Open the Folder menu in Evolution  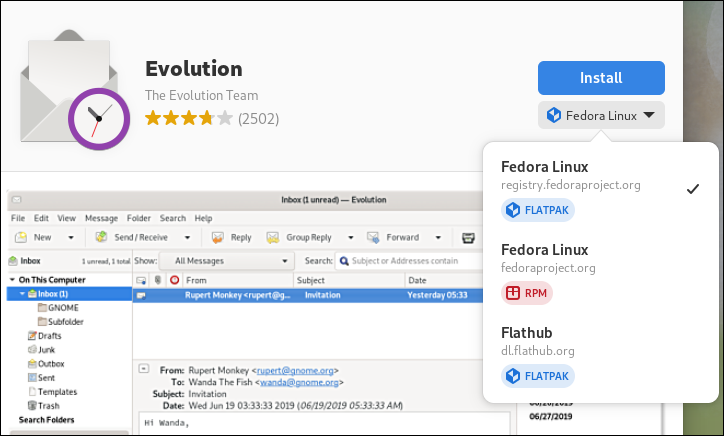[x=139, y=218]
